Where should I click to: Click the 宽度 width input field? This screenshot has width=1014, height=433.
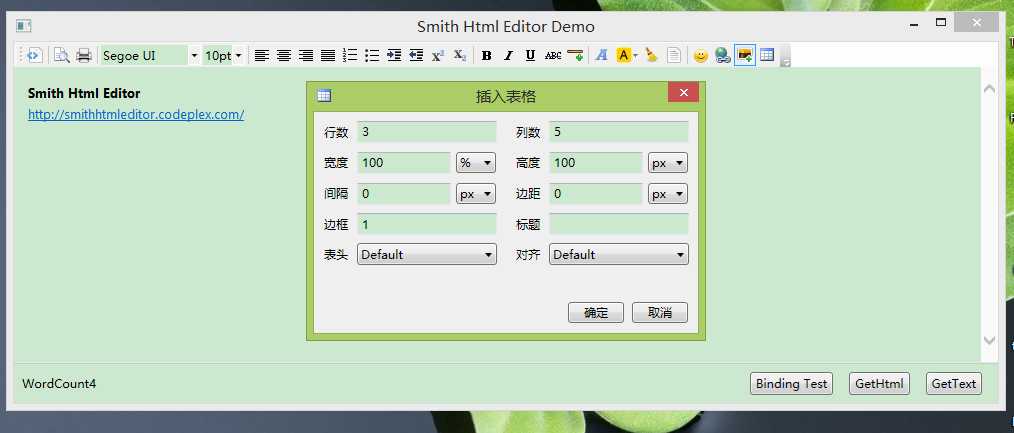[x=404, y=162]
